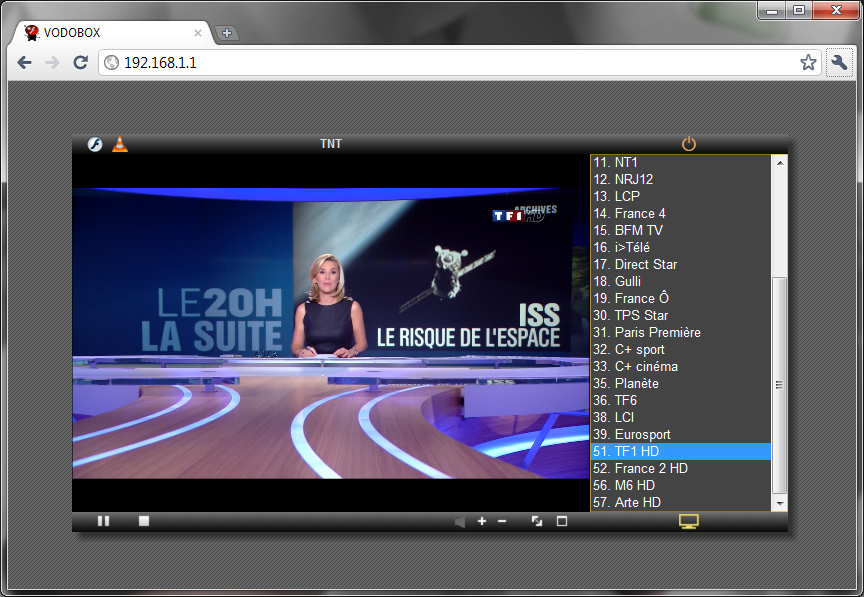864x597 pixels.
Task: Select channel 31. Paris Première
Action: [681, 332]
